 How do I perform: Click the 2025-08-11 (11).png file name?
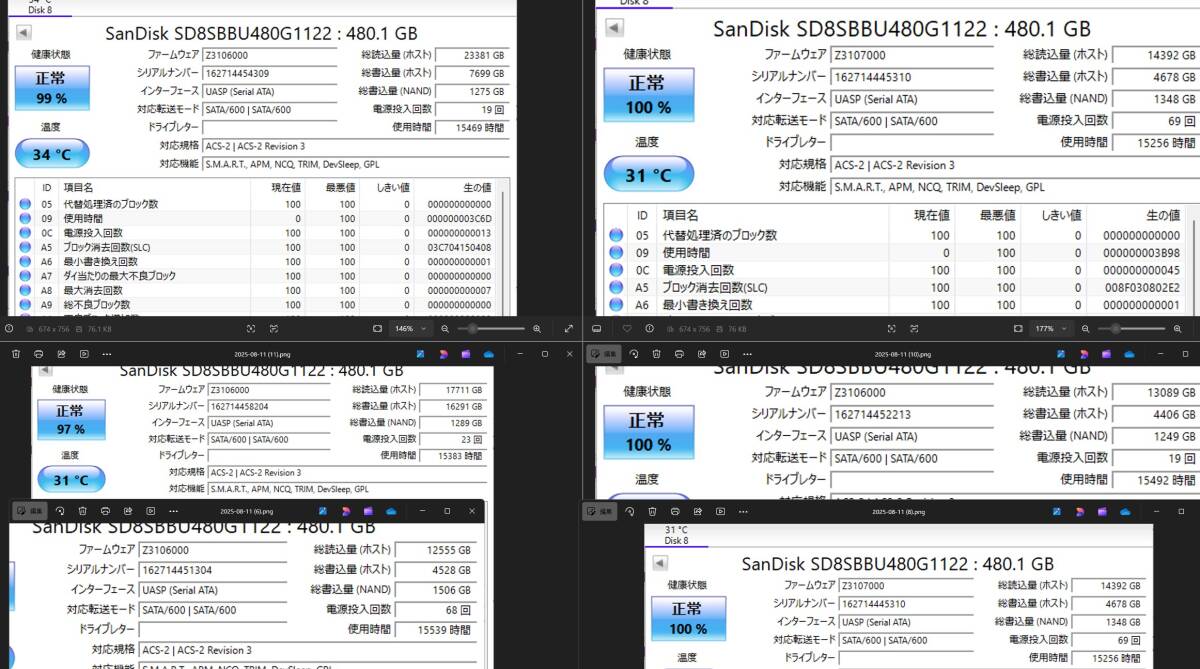pos(262,354)
